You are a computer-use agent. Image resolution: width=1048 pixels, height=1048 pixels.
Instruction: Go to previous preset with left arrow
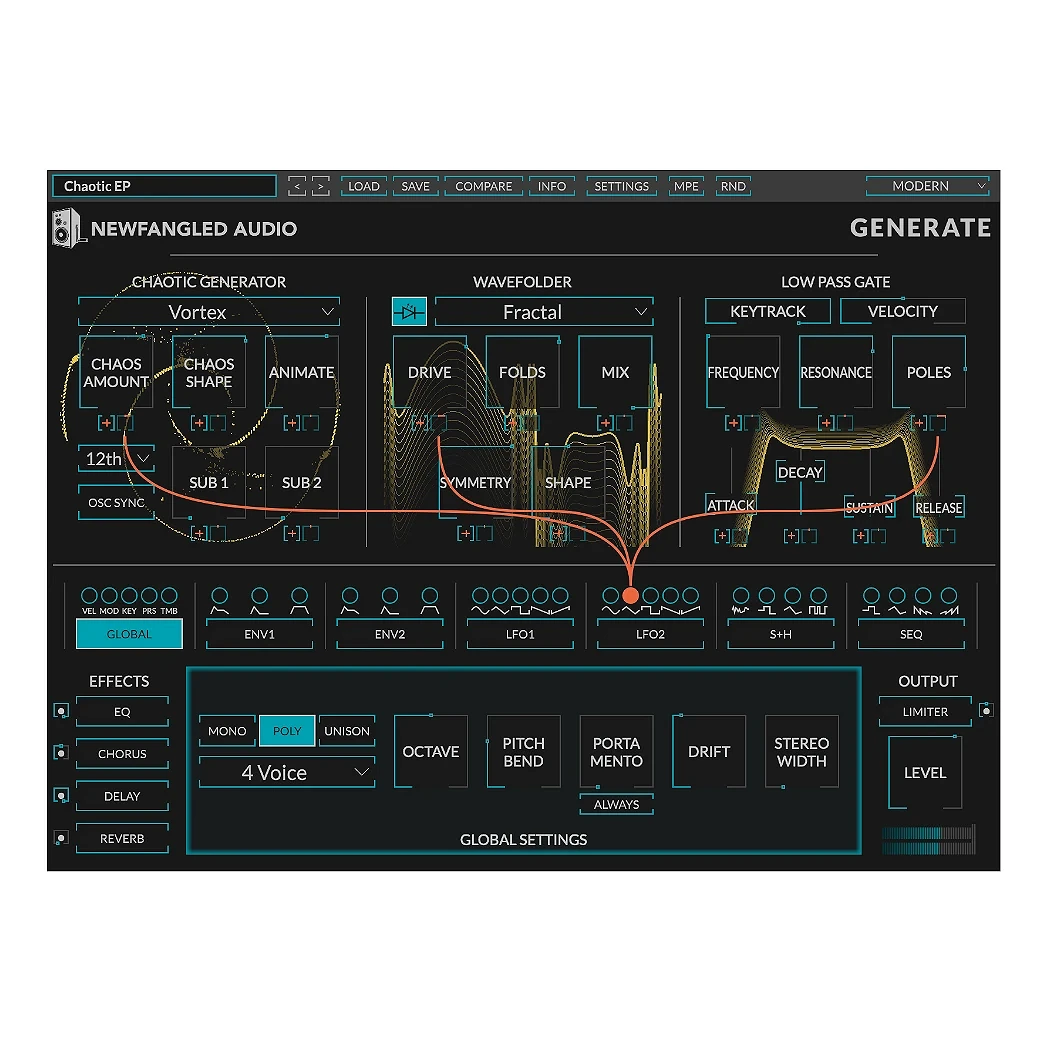pos(297,186)
